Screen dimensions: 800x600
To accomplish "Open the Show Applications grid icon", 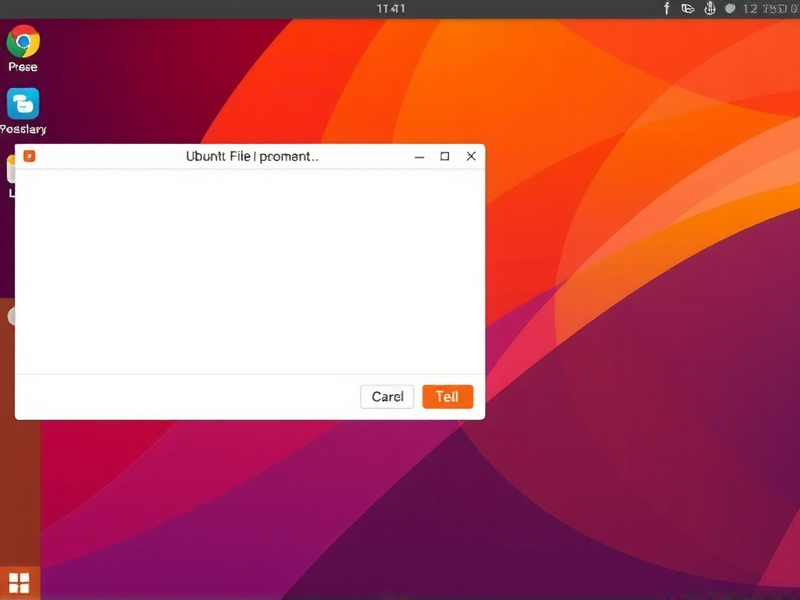I will click(x=19, y=583).
